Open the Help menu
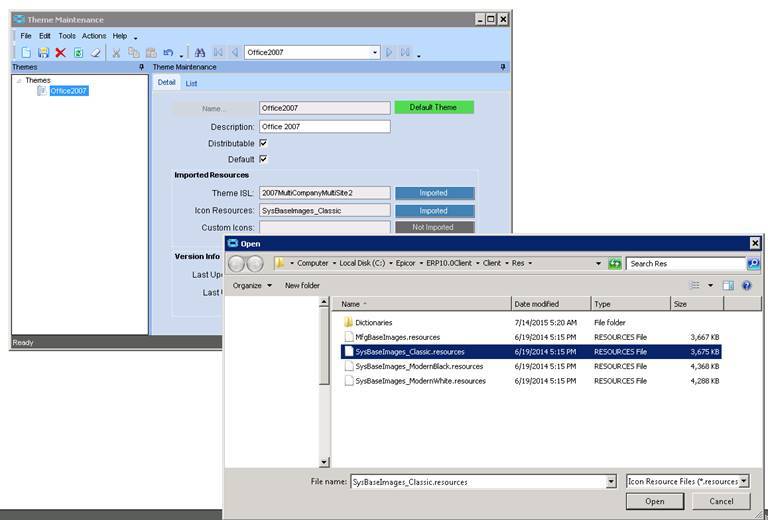Screen dimensions: 768x520 (x=120, y=36)
